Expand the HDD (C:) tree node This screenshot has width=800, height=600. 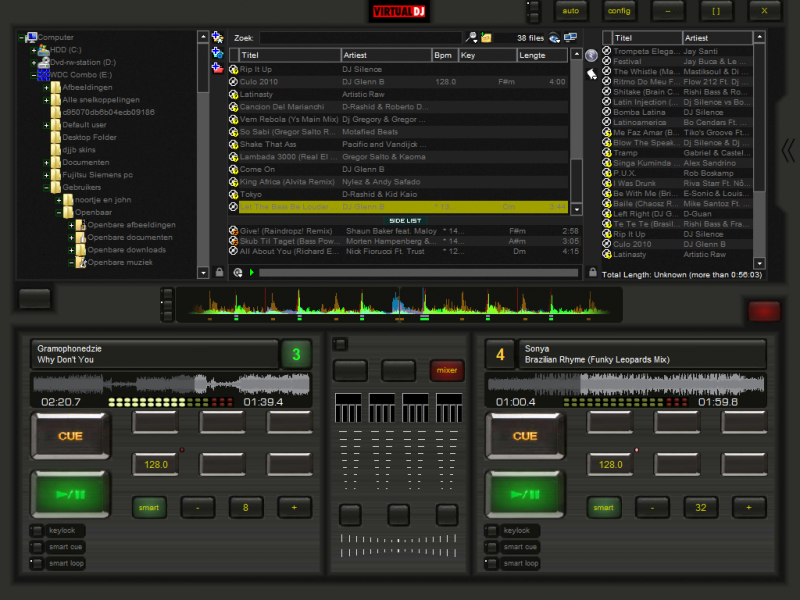(34, 50)
